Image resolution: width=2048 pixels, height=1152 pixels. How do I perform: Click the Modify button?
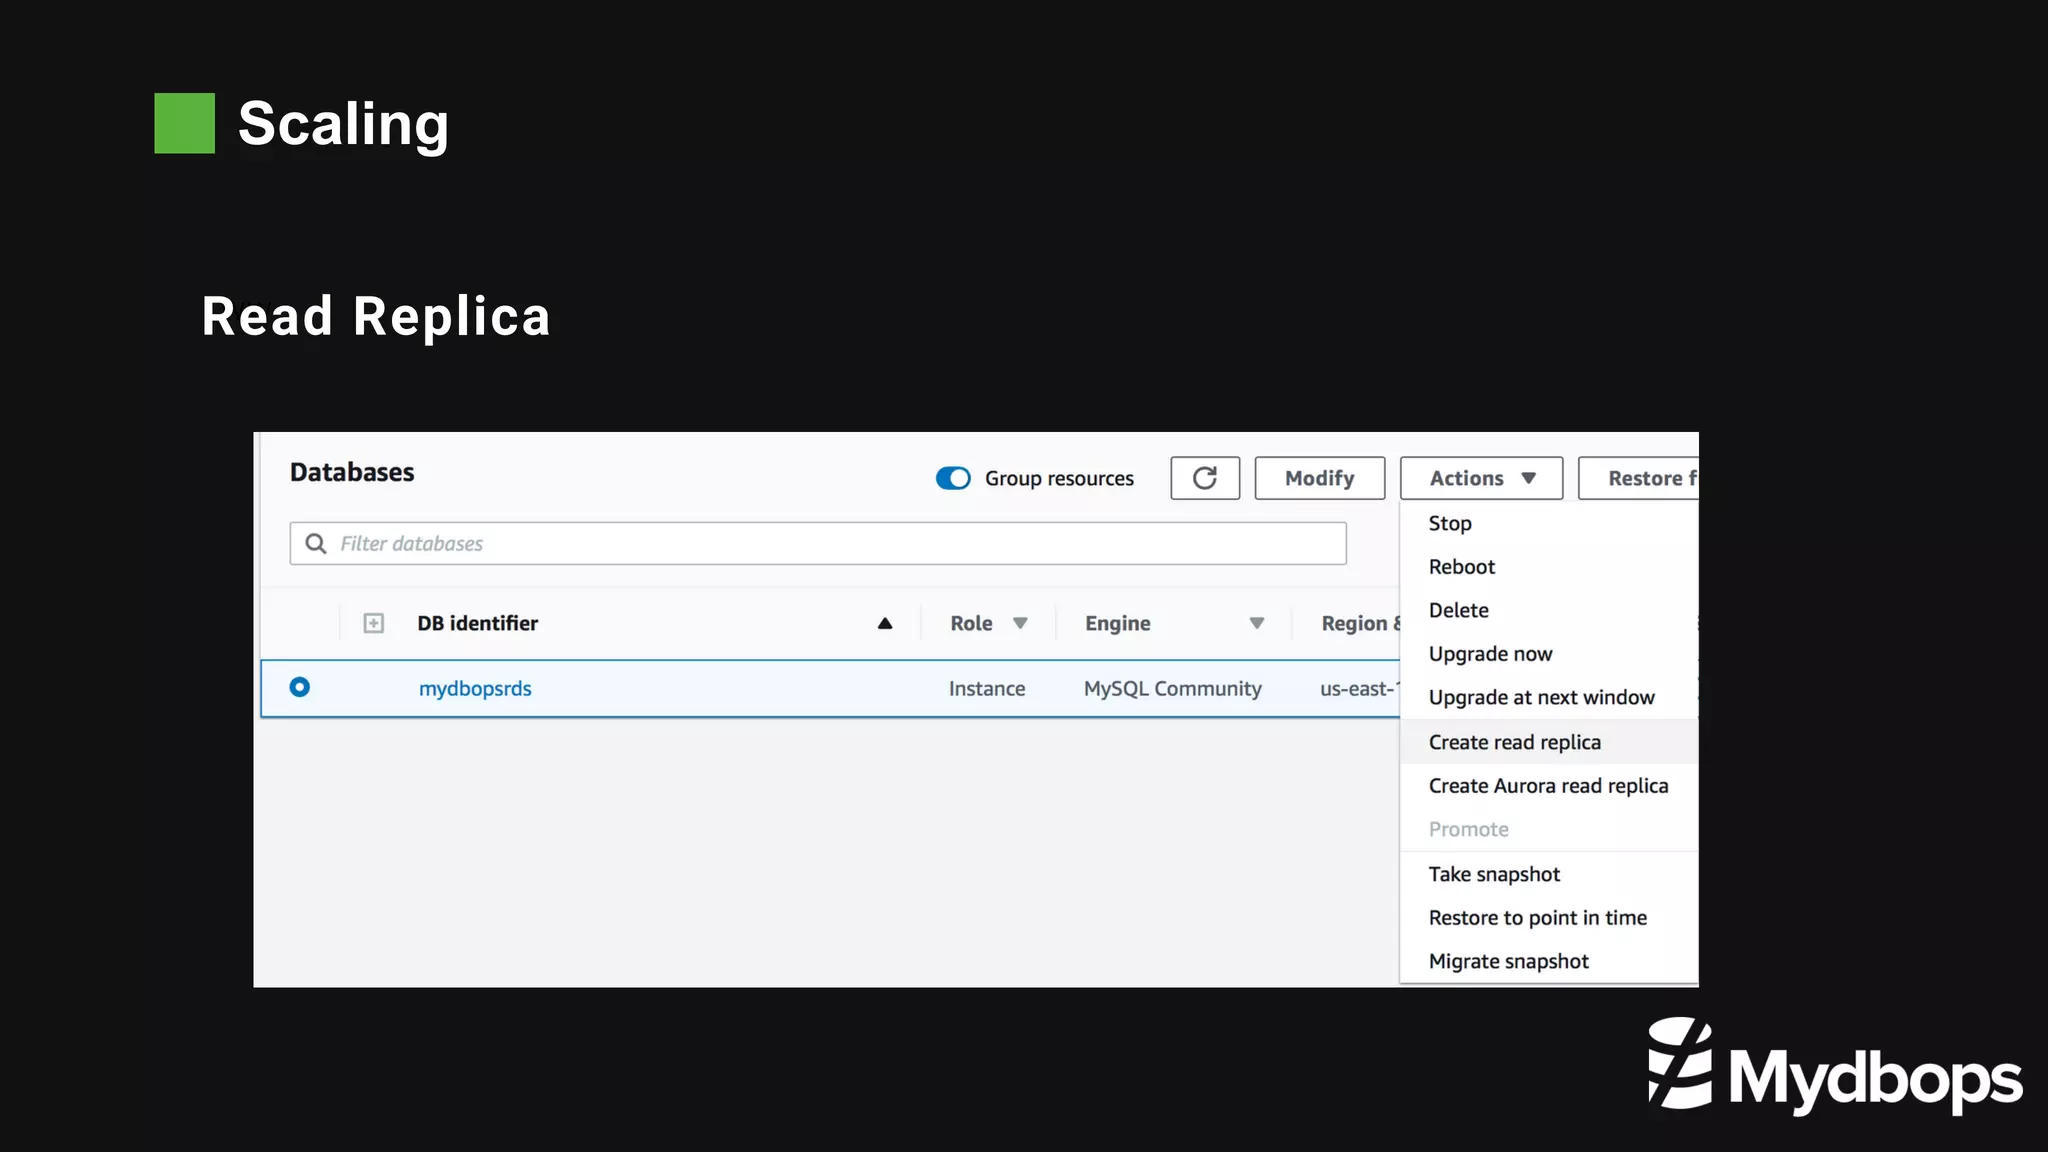[1319, 478]
